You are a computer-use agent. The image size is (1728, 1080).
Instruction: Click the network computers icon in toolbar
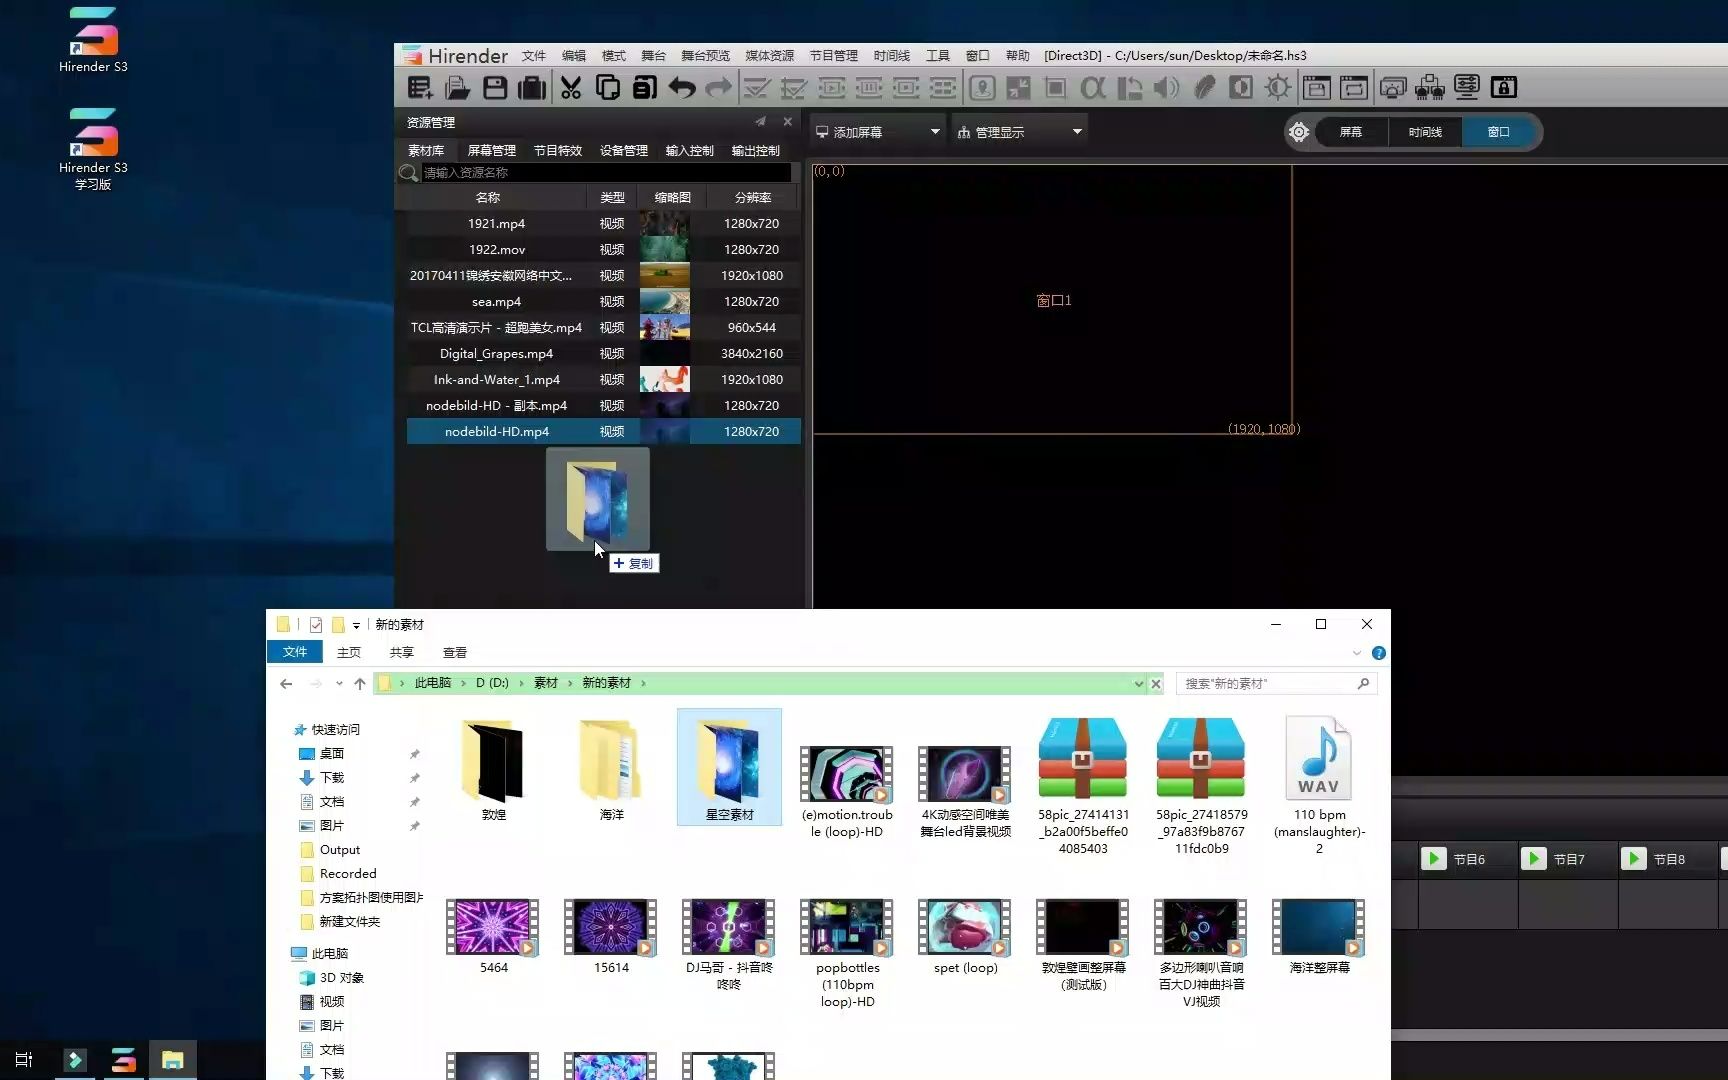coord(1430,88)
